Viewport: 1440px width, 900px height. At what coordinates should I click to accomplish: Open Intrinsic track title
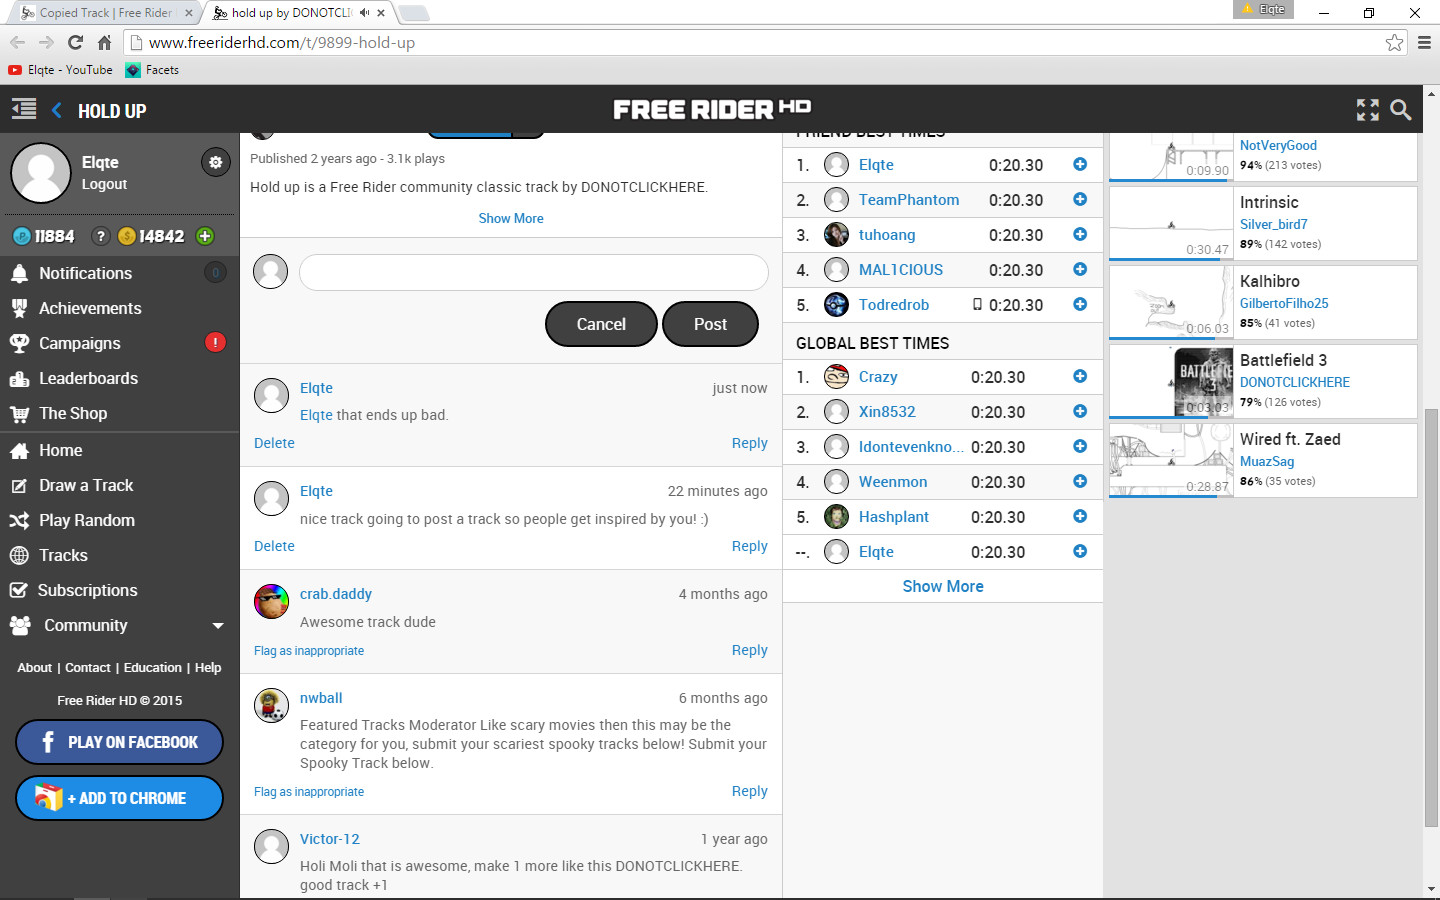coord(1269,202)
